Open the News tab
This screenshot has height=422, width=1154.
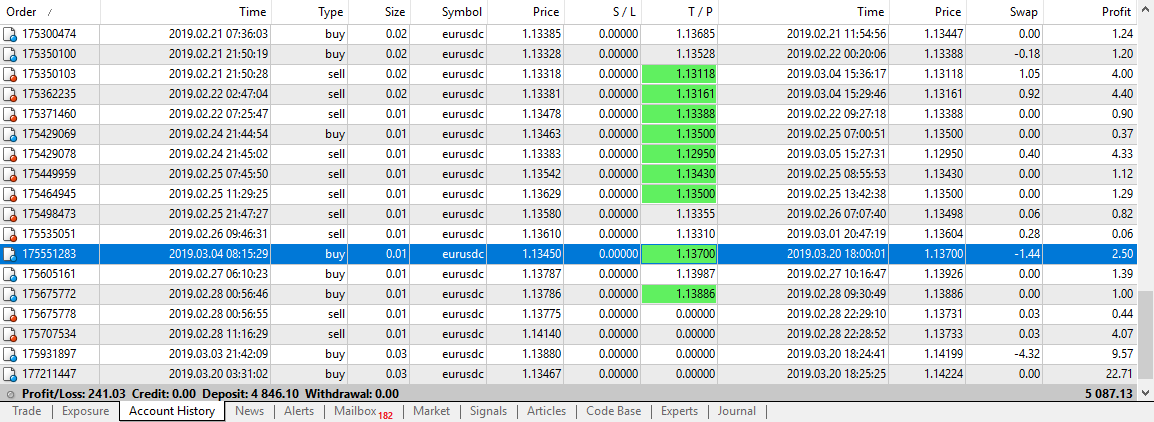point(249,411)
